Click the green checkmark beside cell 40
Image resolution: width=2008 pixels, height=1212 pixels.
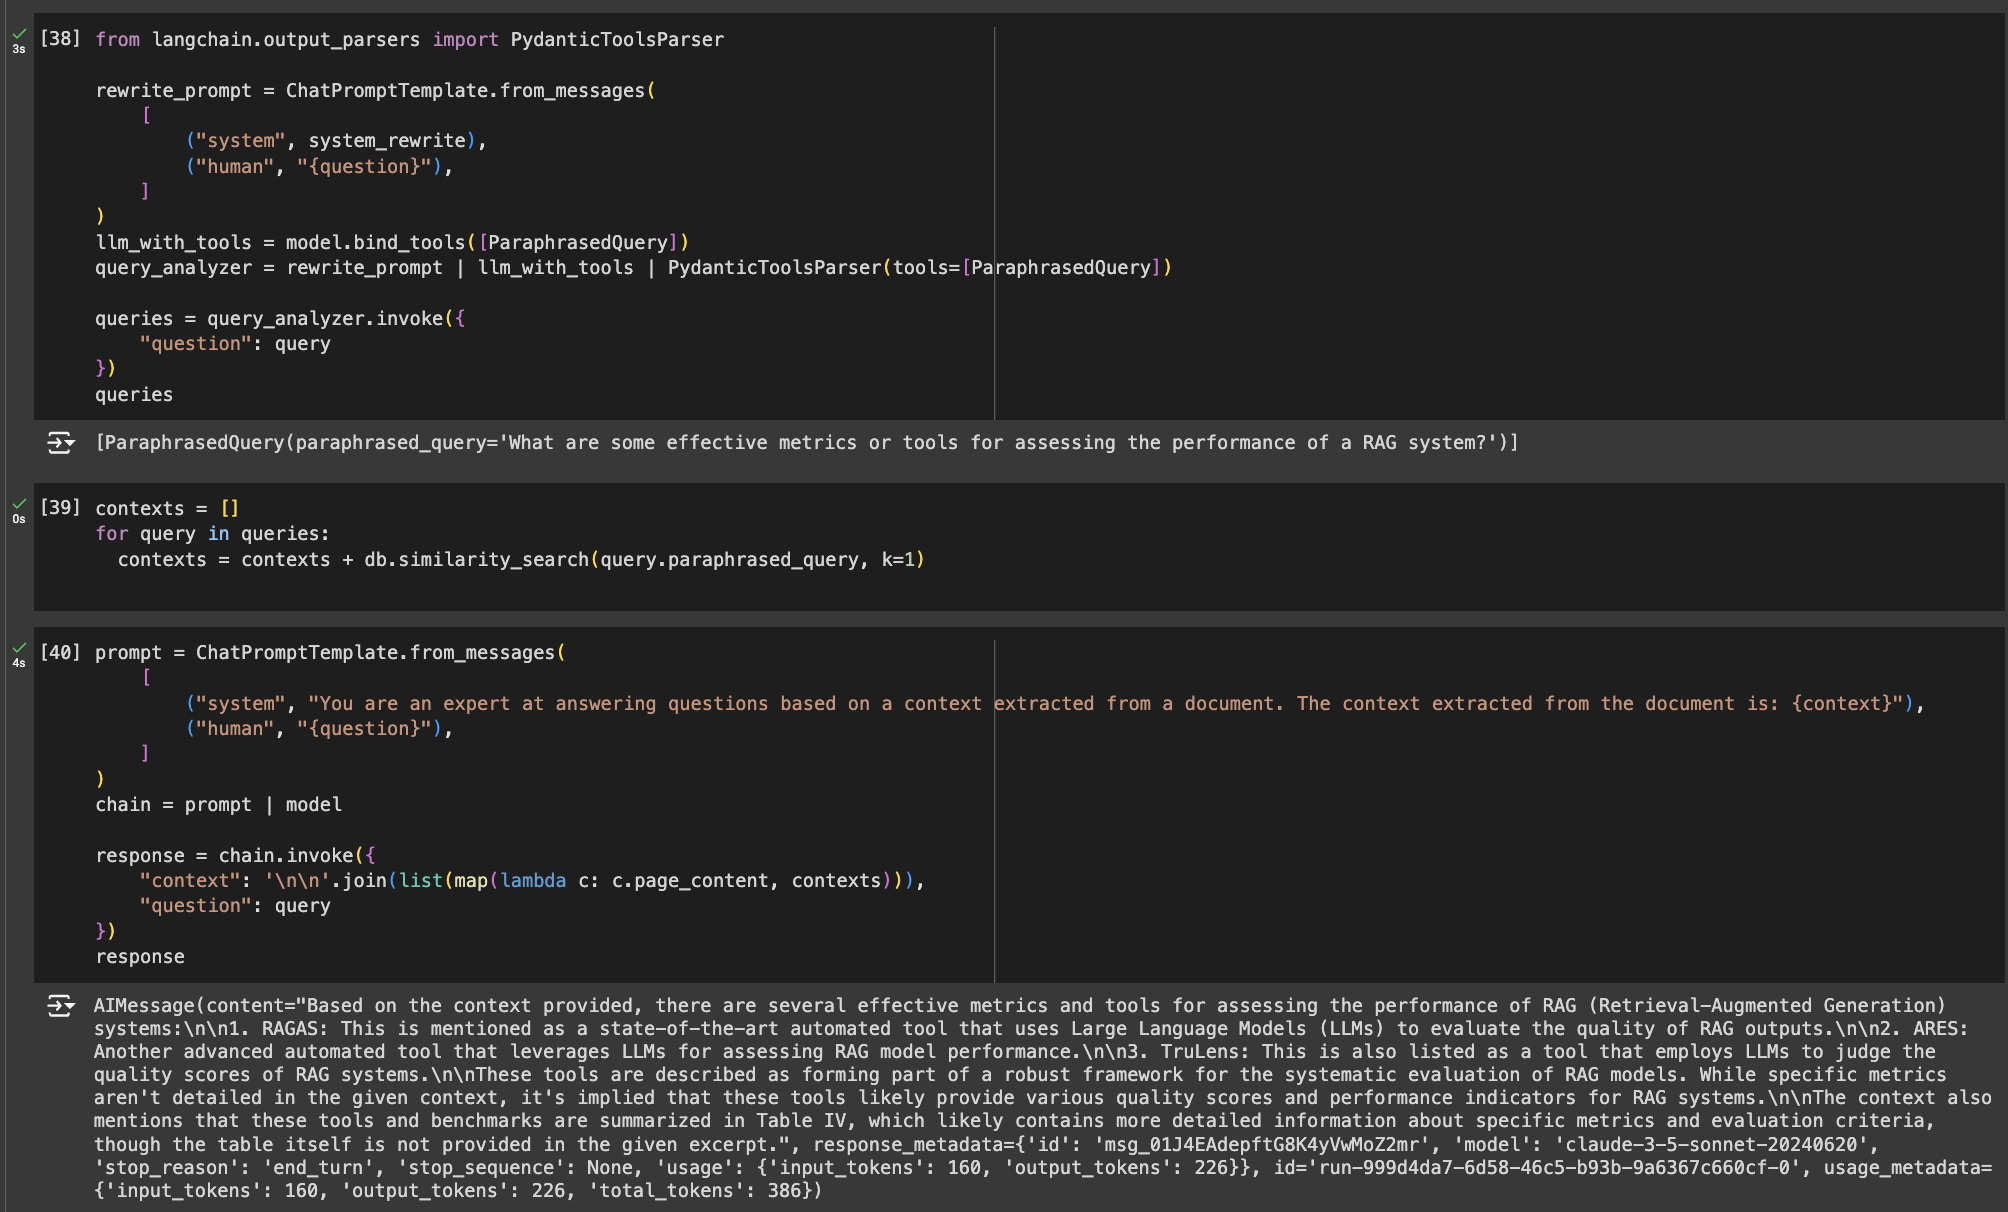point(17,650)
